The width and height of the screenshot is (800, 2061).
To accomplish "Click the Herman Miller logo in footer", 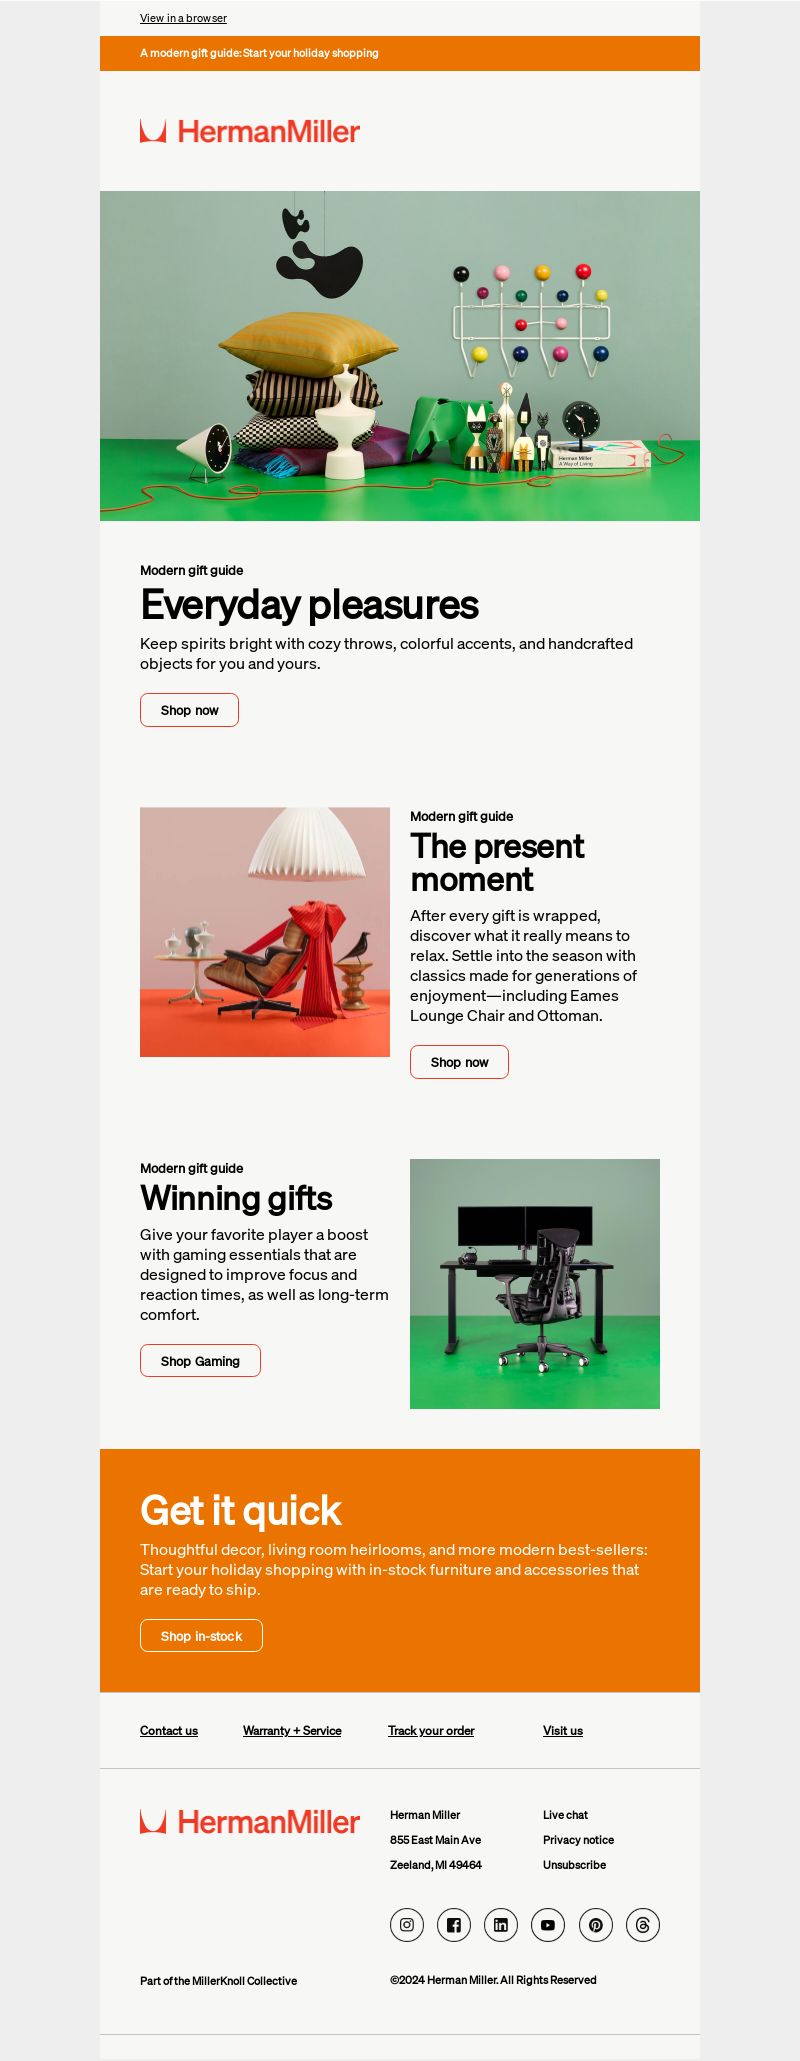I will 250,1822.
